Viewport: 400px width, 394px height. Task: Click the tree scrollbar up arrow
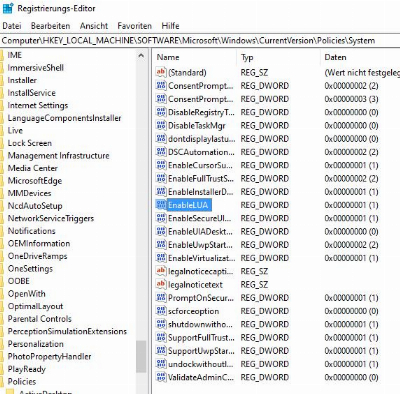coord(141,56)
